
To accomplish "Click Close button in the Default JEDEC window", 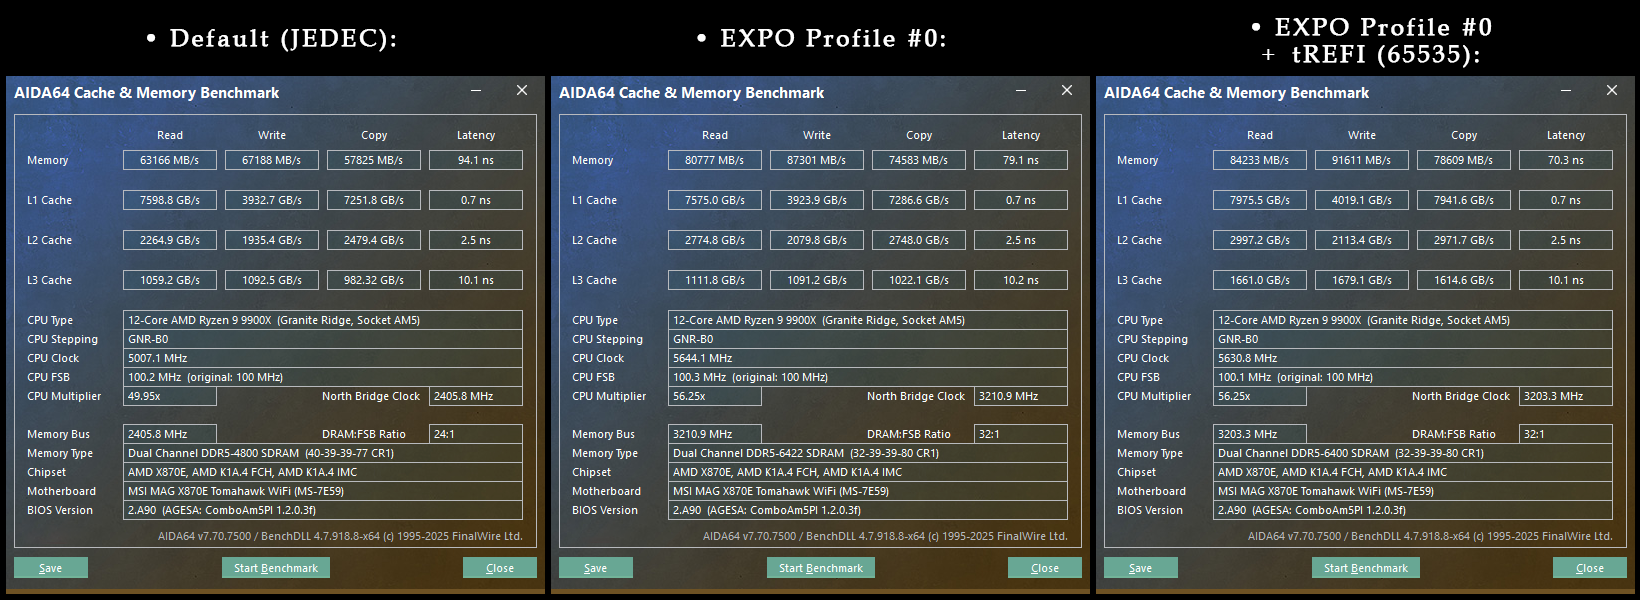I will [x=500, y=568].
